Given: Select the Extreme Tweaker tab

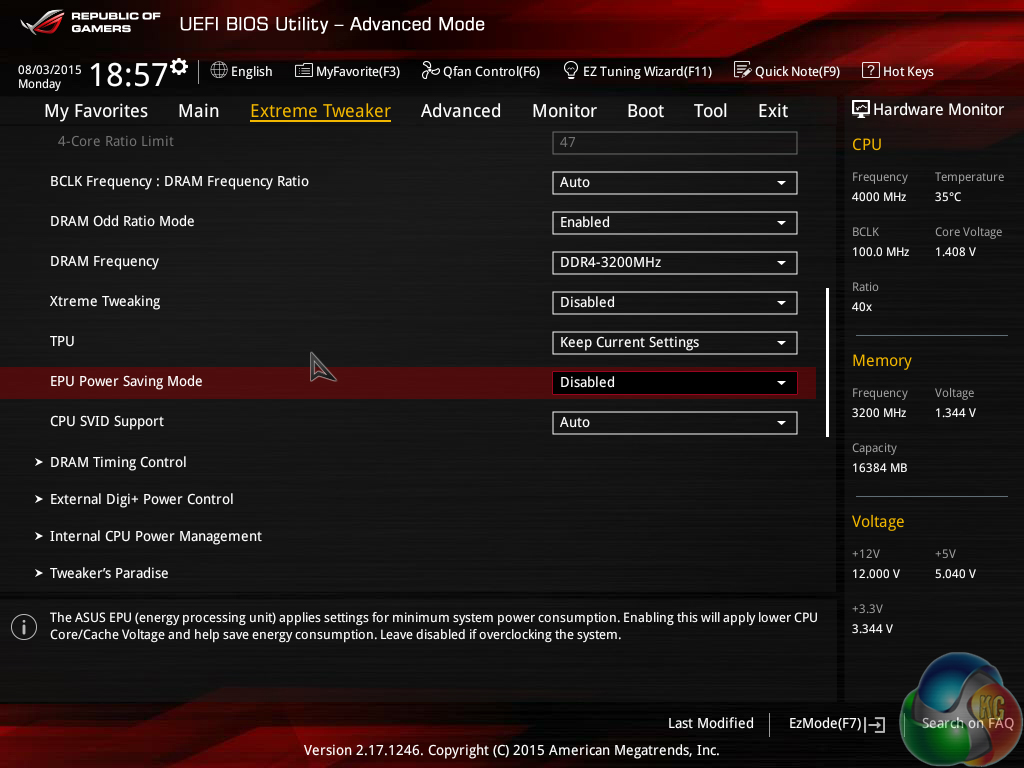Looking at the screenshot, I should tap(320, 111).
